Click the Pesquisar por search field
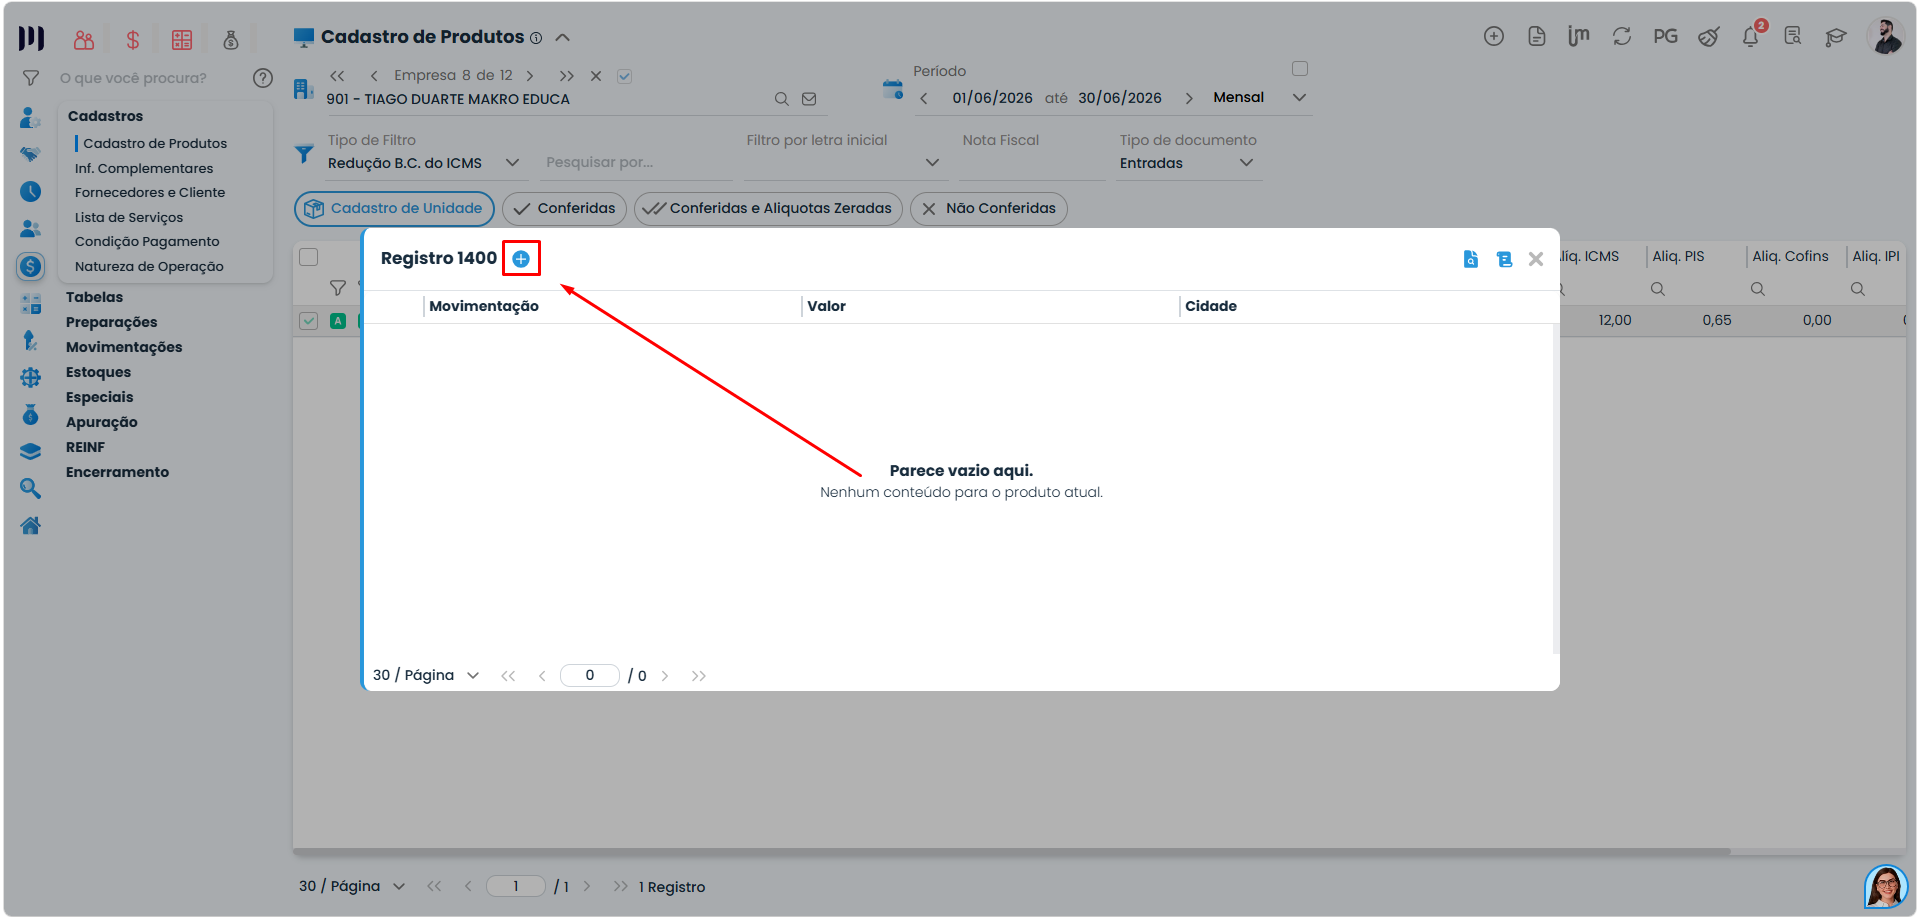The image size is (1919, 917). (637, 163)
